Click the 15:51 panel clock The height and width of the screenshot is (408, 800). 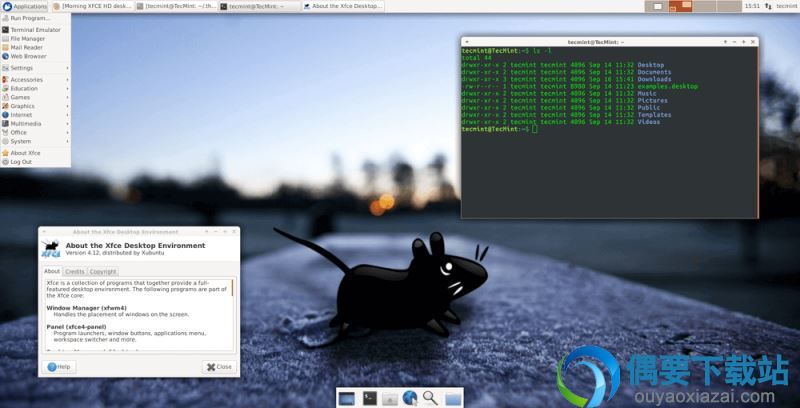[752, 6]
